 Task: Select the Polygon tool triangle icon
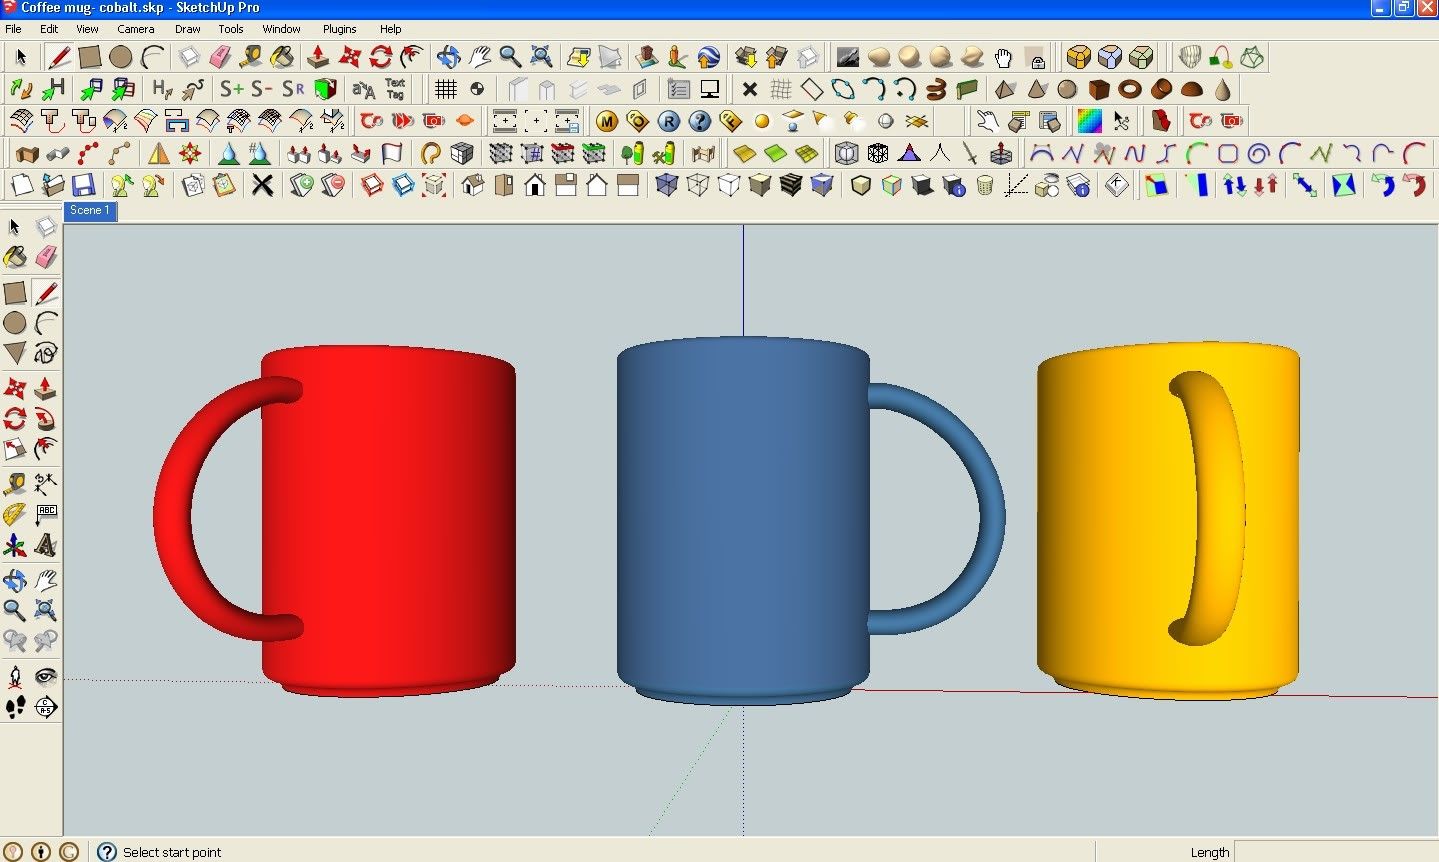pos(15,353)
